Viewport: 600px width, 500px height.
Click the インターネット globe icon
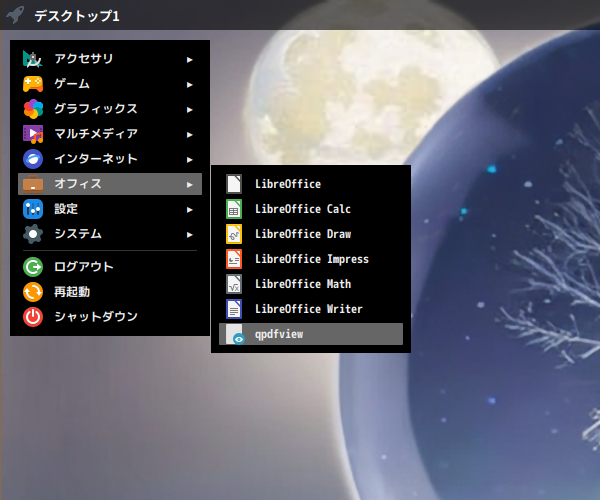tap(33, 159)
